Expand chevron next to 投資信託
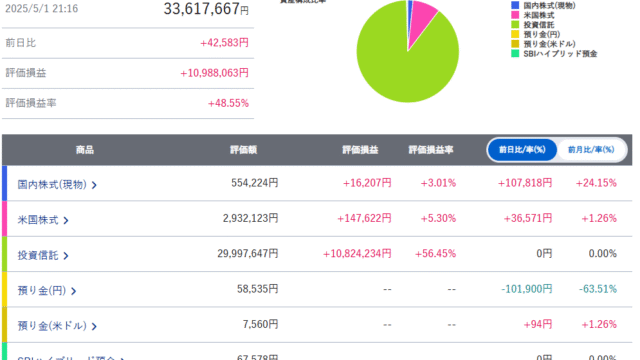The height and width of the screenshot is (360, 640). click(66, 256)
